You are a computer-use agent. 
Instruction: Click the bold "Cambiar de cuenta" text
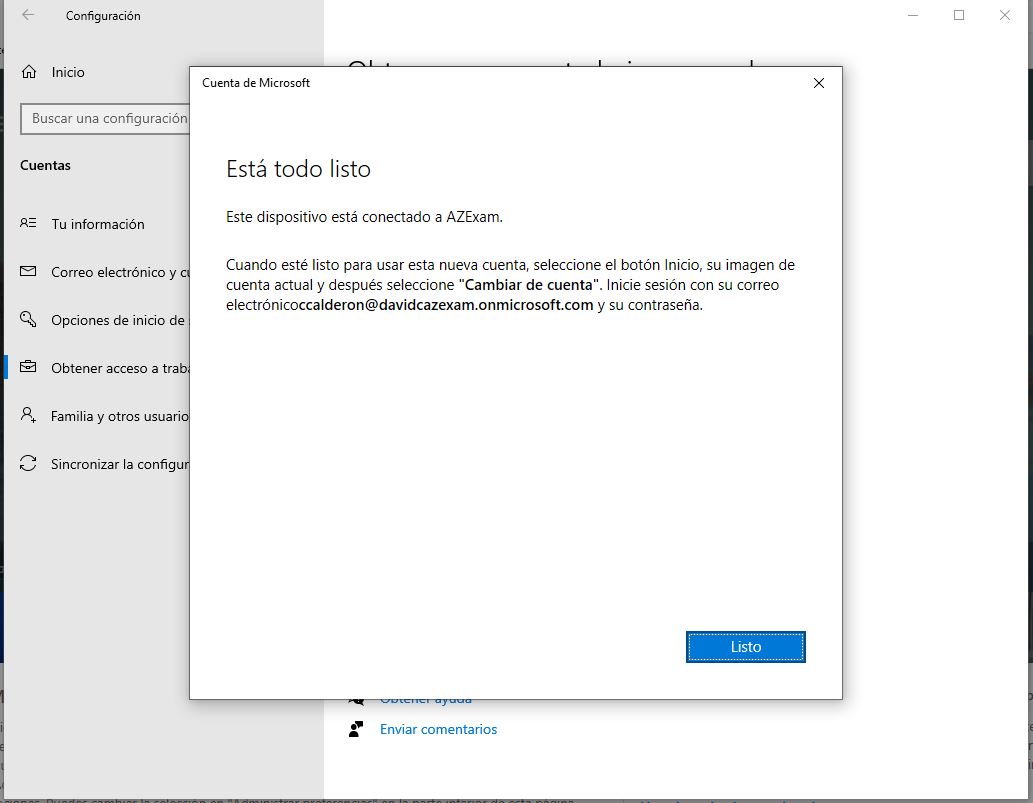pyautogui.click(x=528, y=285)
